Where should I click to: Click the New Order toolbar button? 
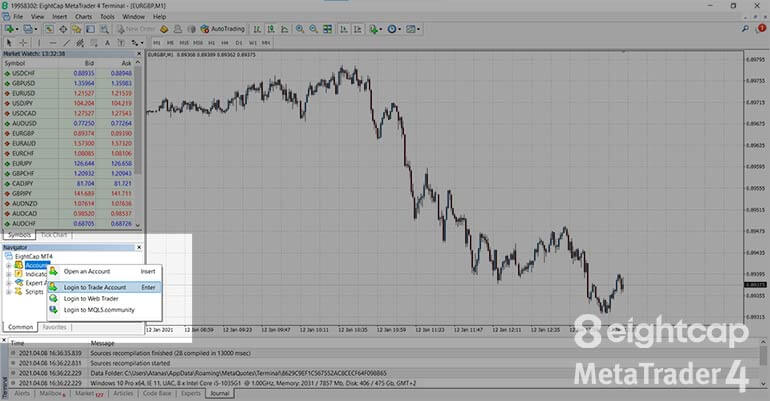coord(136,29)
